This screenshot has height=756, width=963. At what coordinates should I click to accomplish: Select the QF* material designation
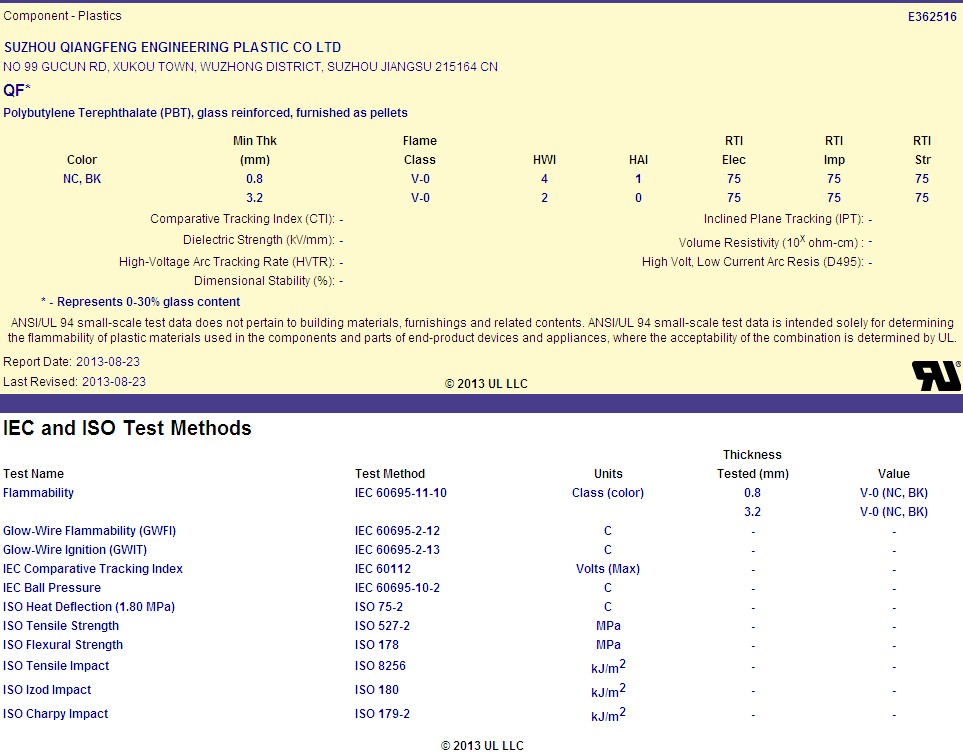click(x=17, y=90)
